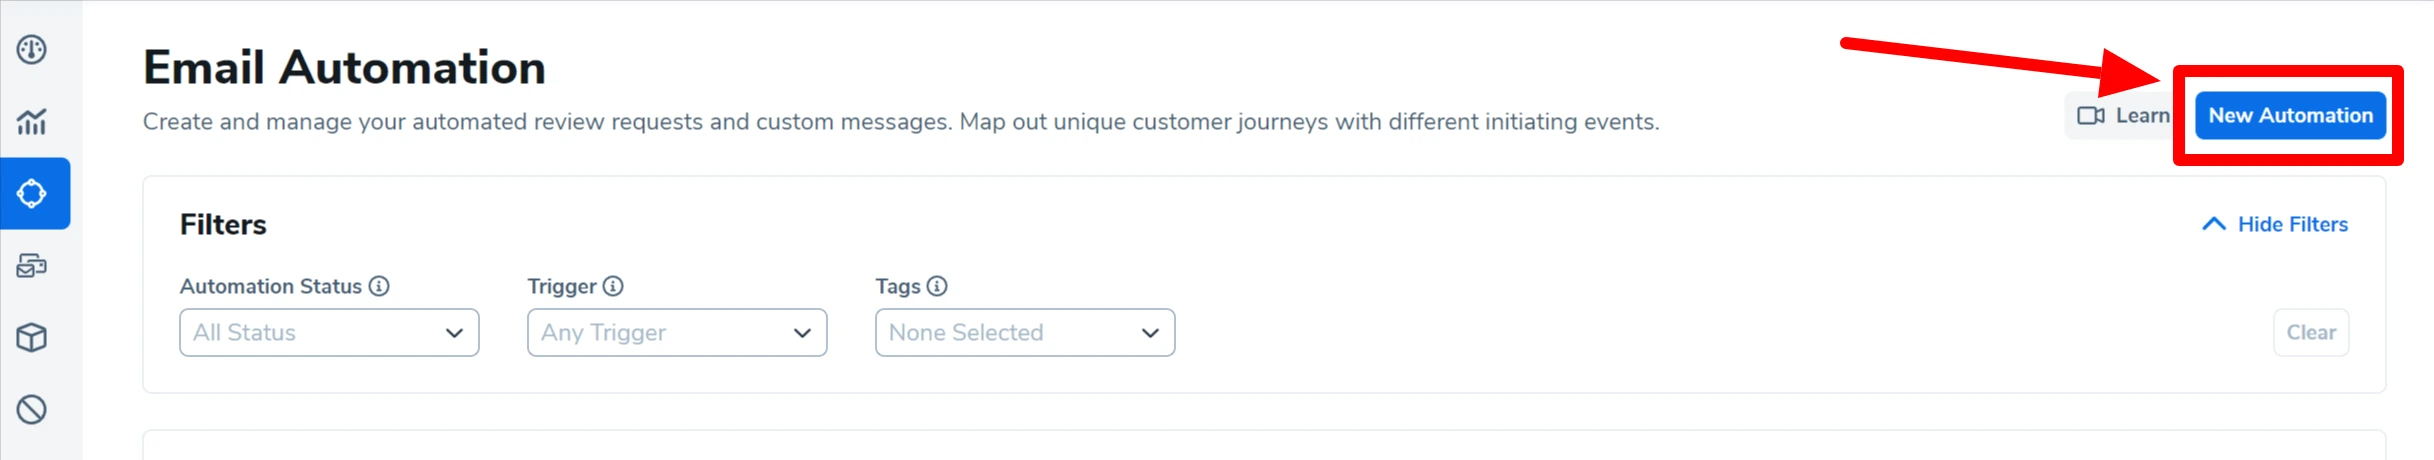This screenshot has width=2434, height=460.
Task: Select the highlighted automation icon in sidebar
Action: pyautogui.click(x=32, y=193)
